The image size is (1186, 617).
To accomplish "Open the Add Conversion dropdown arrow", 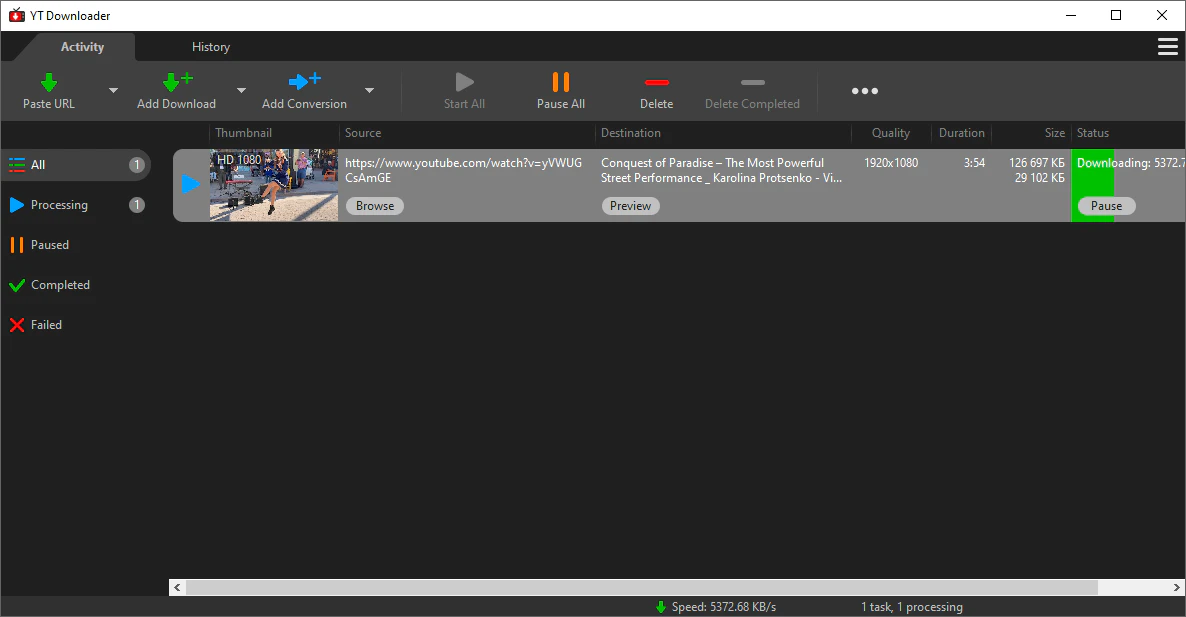I will [x=369, y=91].
